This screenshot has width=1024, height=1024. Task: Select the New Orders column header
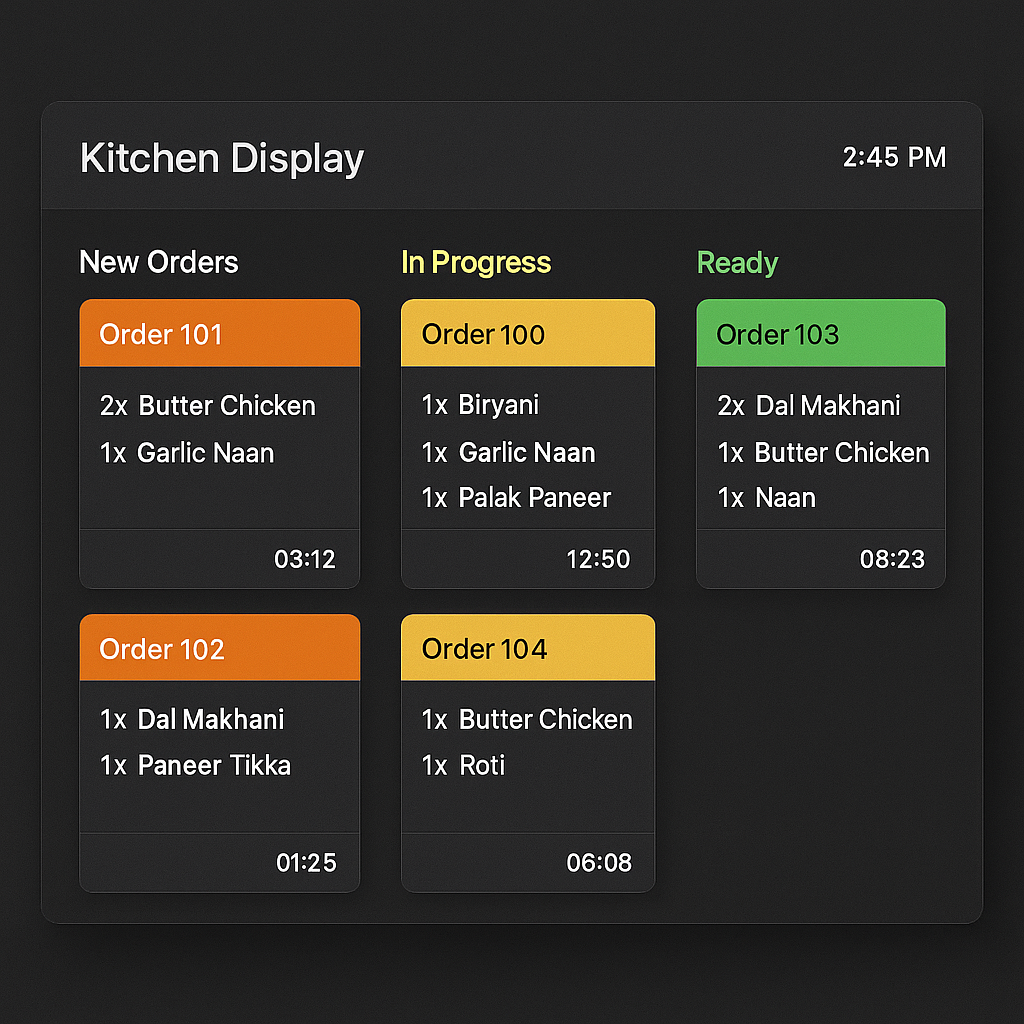(158, 262)
